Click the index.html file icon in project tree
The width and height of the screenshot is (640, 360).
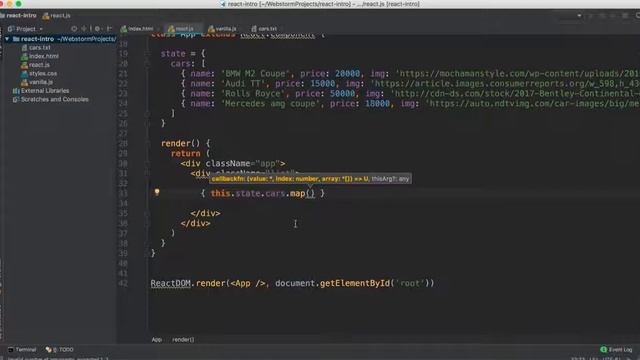(x=24, y=56)
